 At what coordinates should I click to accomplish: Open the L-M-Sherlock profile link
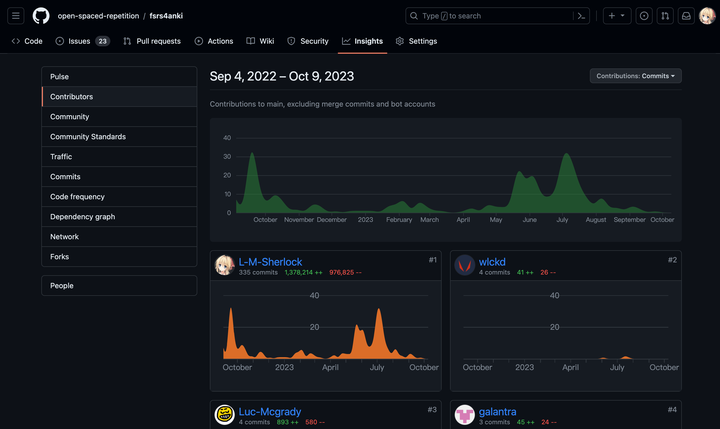[x=270, y=262]
